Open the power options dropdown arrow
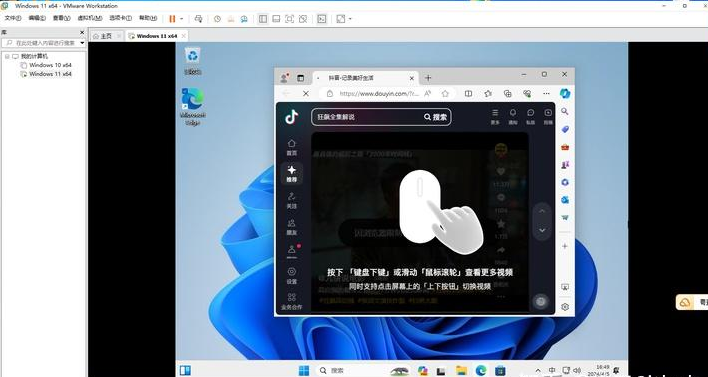Screen dimensions: 708x377 point(182,19)
